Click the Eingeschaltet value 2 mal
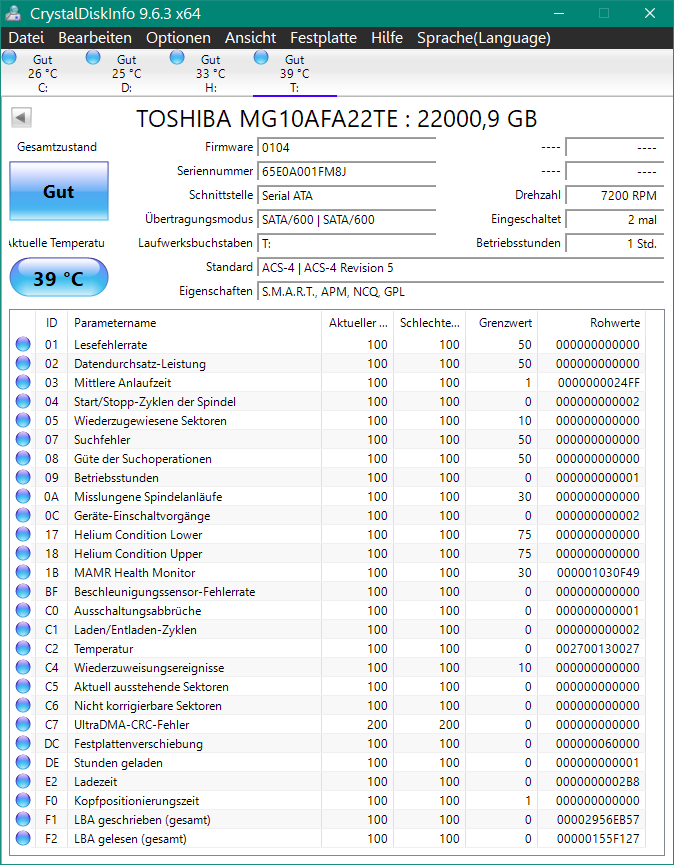 coord(614,220)
